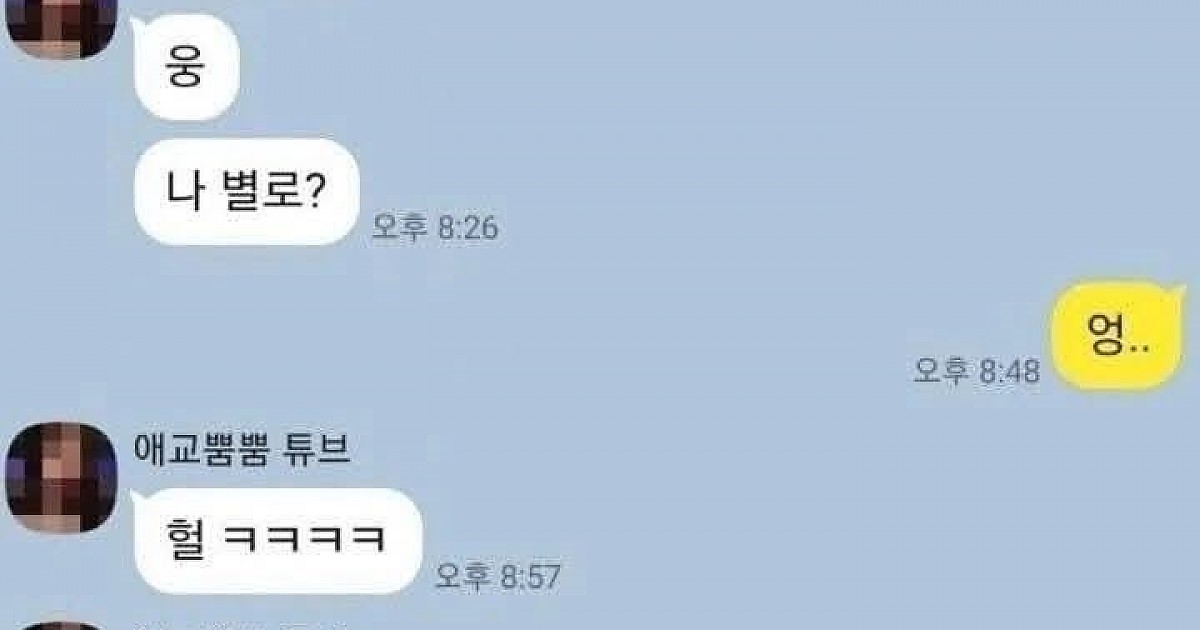Select the 웅 message bubble
The image size is (1200, 630).
tap(186, 69)
